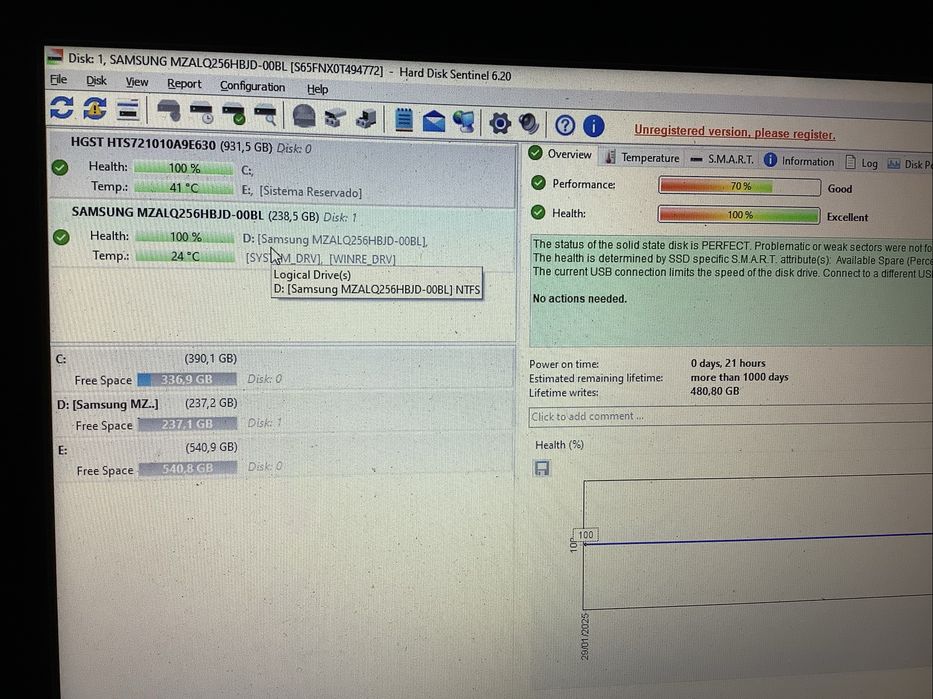The height and width of the screenshot is (699, 933).
Task: Click green check icon next to Performance
Action: tap(538, 183)
